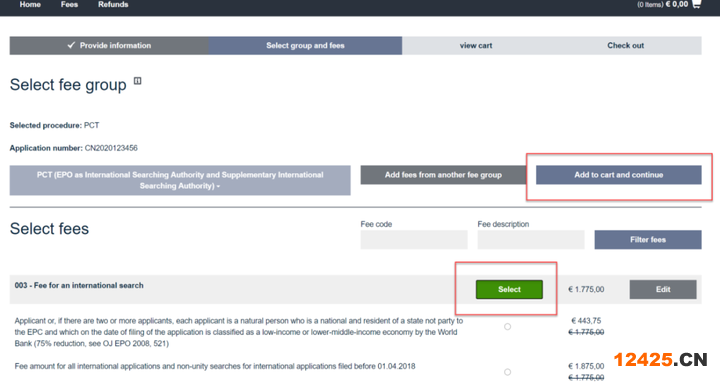Click the Filter fees button
Image resolution: width=720 pixels, height=382 pixels.
point(648,240)
